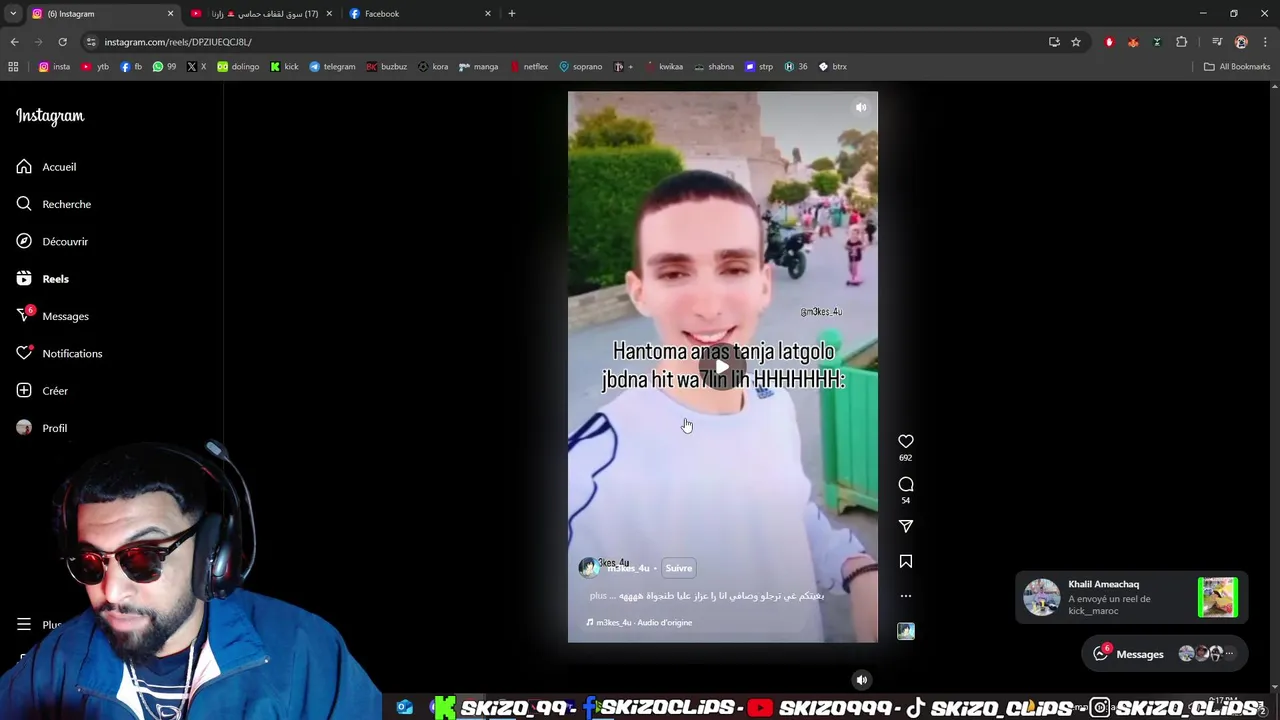Follow m3kes_4u with the Suivre button

click(x=678, y=568)
